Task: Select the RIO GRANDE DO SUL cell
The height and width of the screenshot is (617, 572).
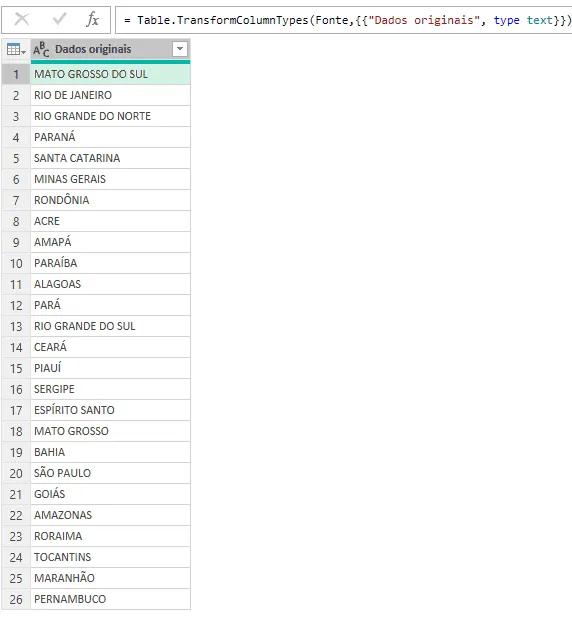Action: [111, 326]
